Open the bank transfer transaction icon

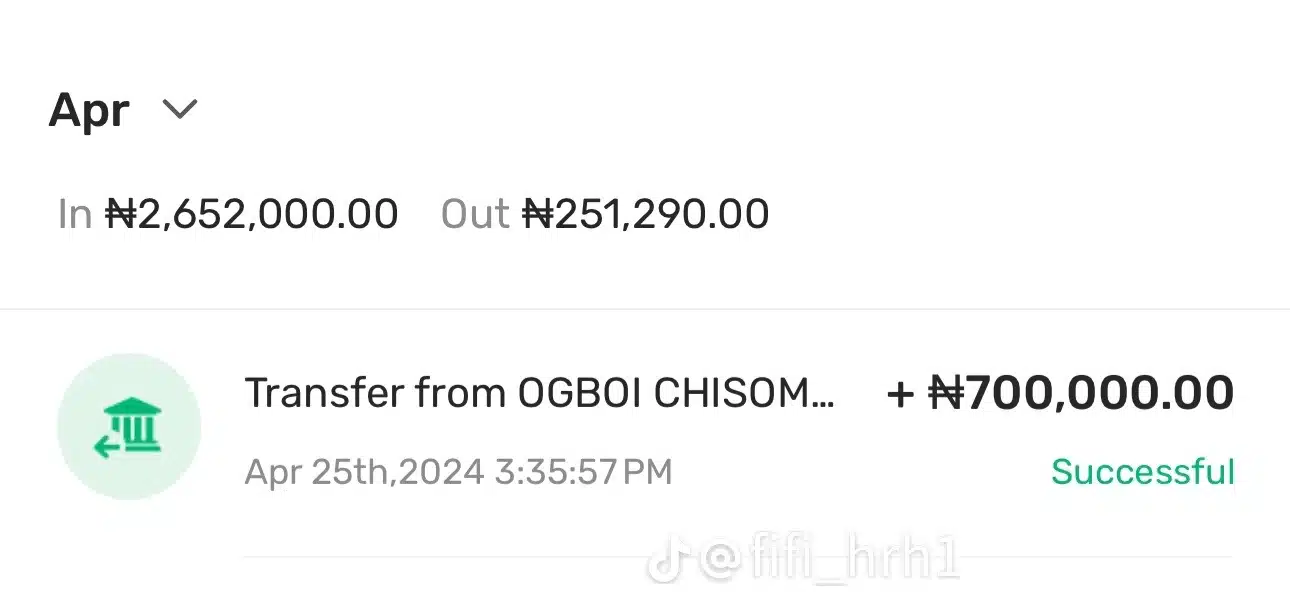(x=129, y=426)
